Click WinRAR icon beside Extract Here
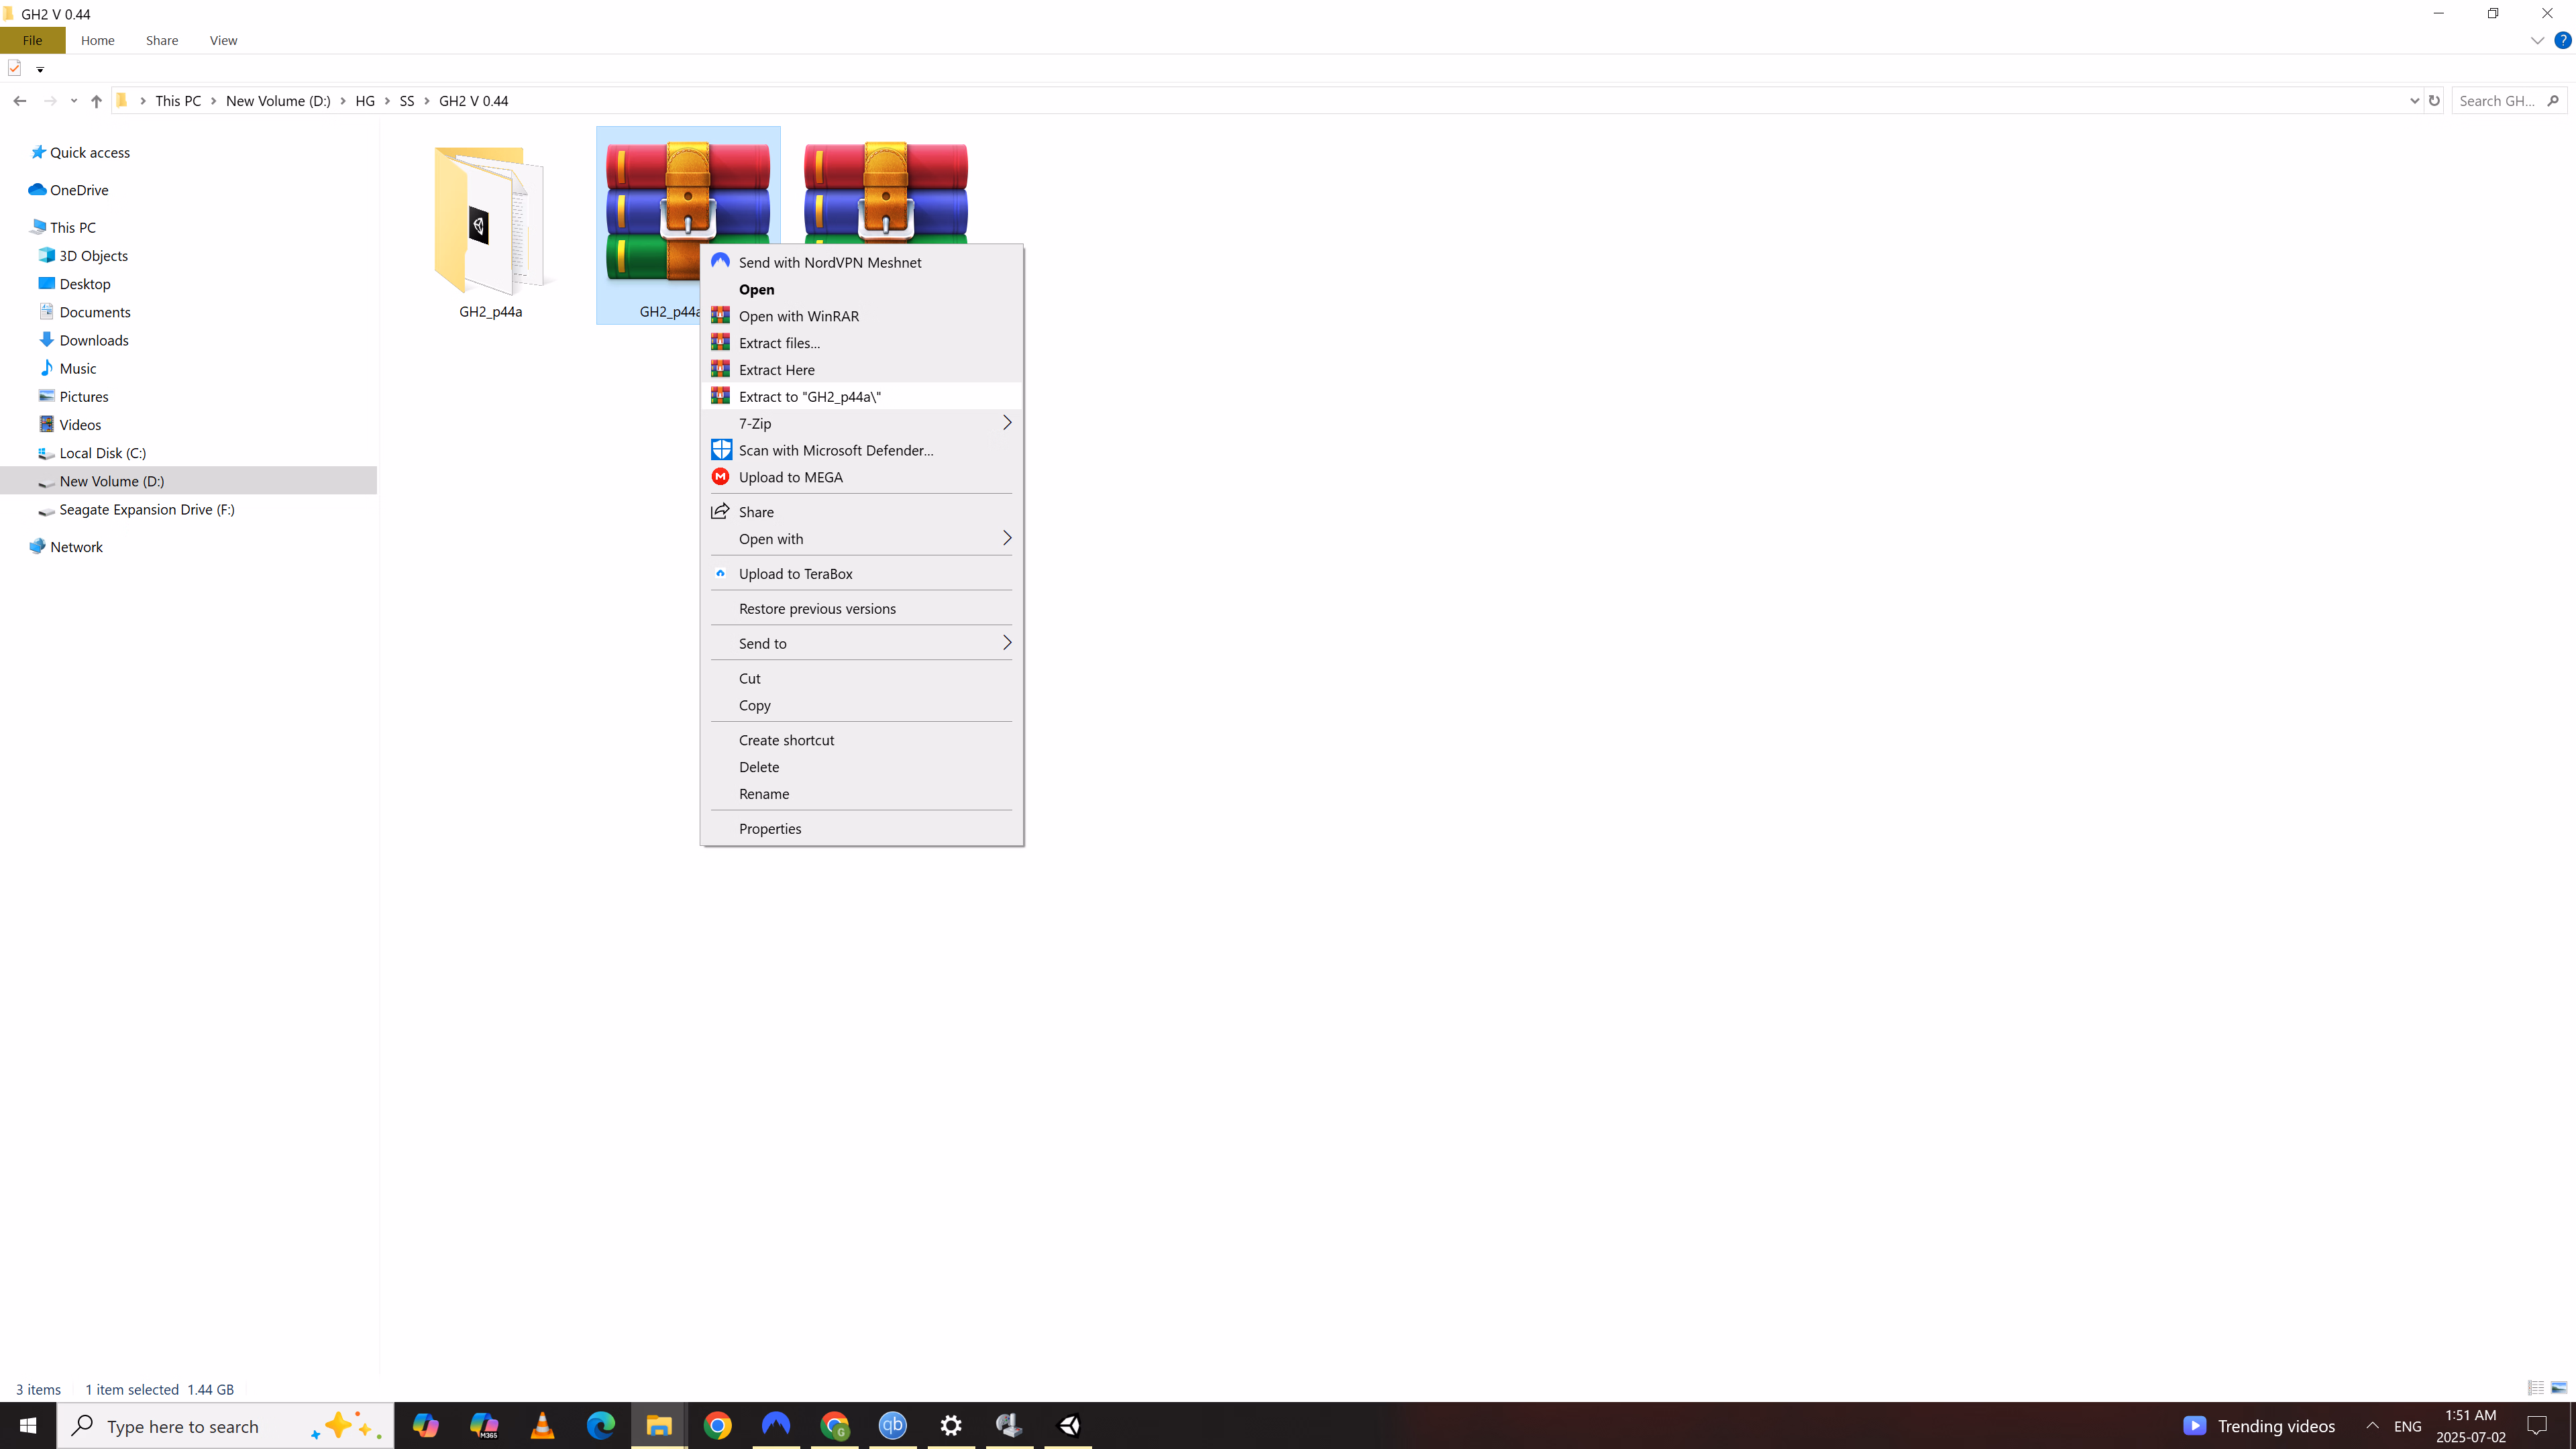This screenshot has height=1449, width=2576. 720,369
